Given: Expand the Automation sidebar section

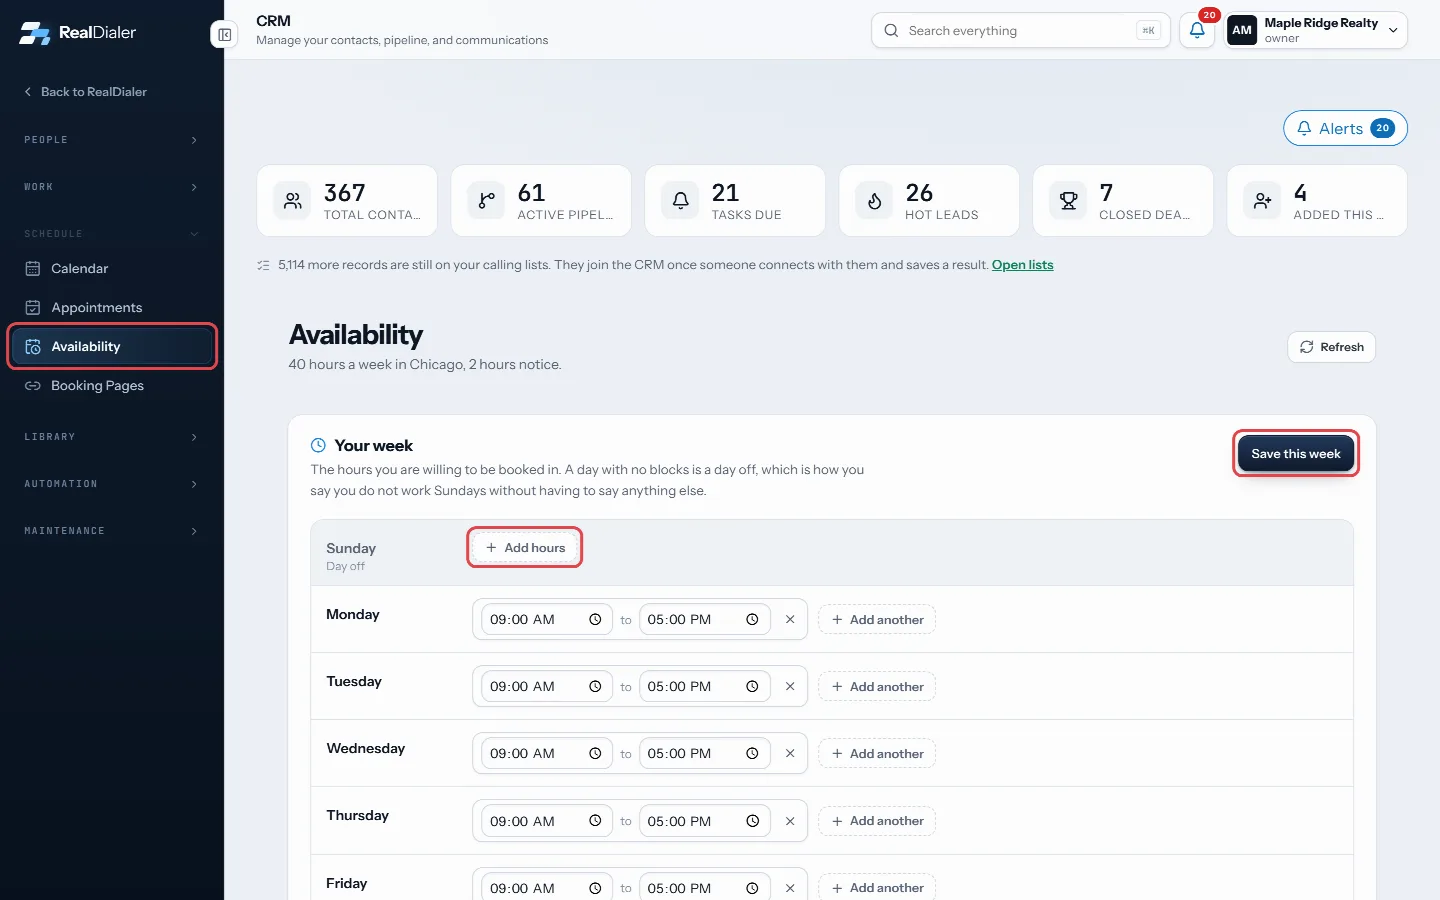Looking at the screenshot, I should click(x=111, y=484).
